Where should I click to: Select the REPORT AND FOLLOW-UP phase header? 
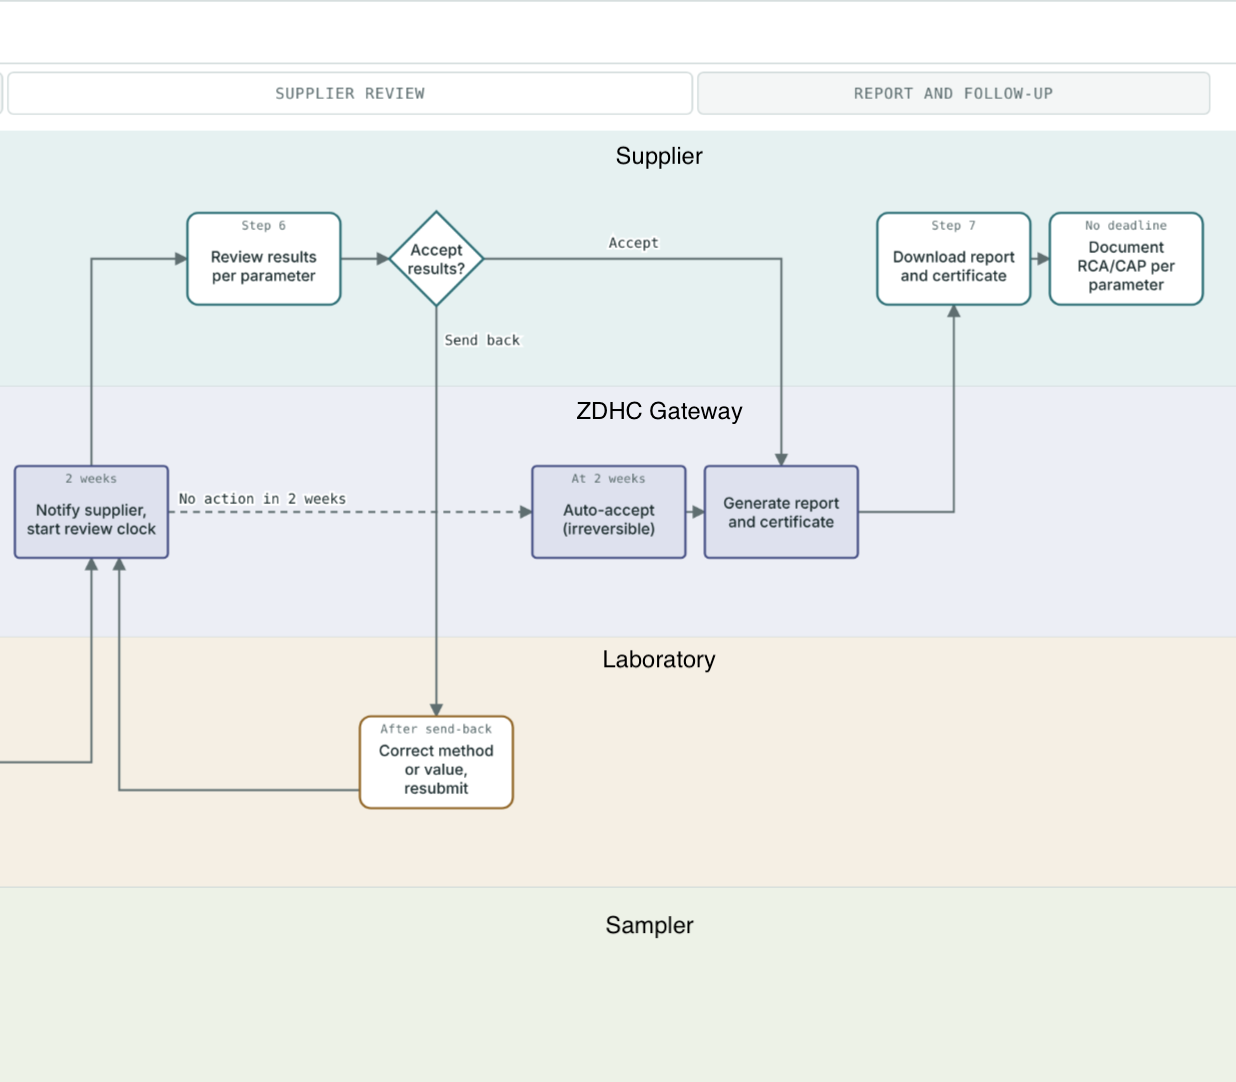pos(953,93)
